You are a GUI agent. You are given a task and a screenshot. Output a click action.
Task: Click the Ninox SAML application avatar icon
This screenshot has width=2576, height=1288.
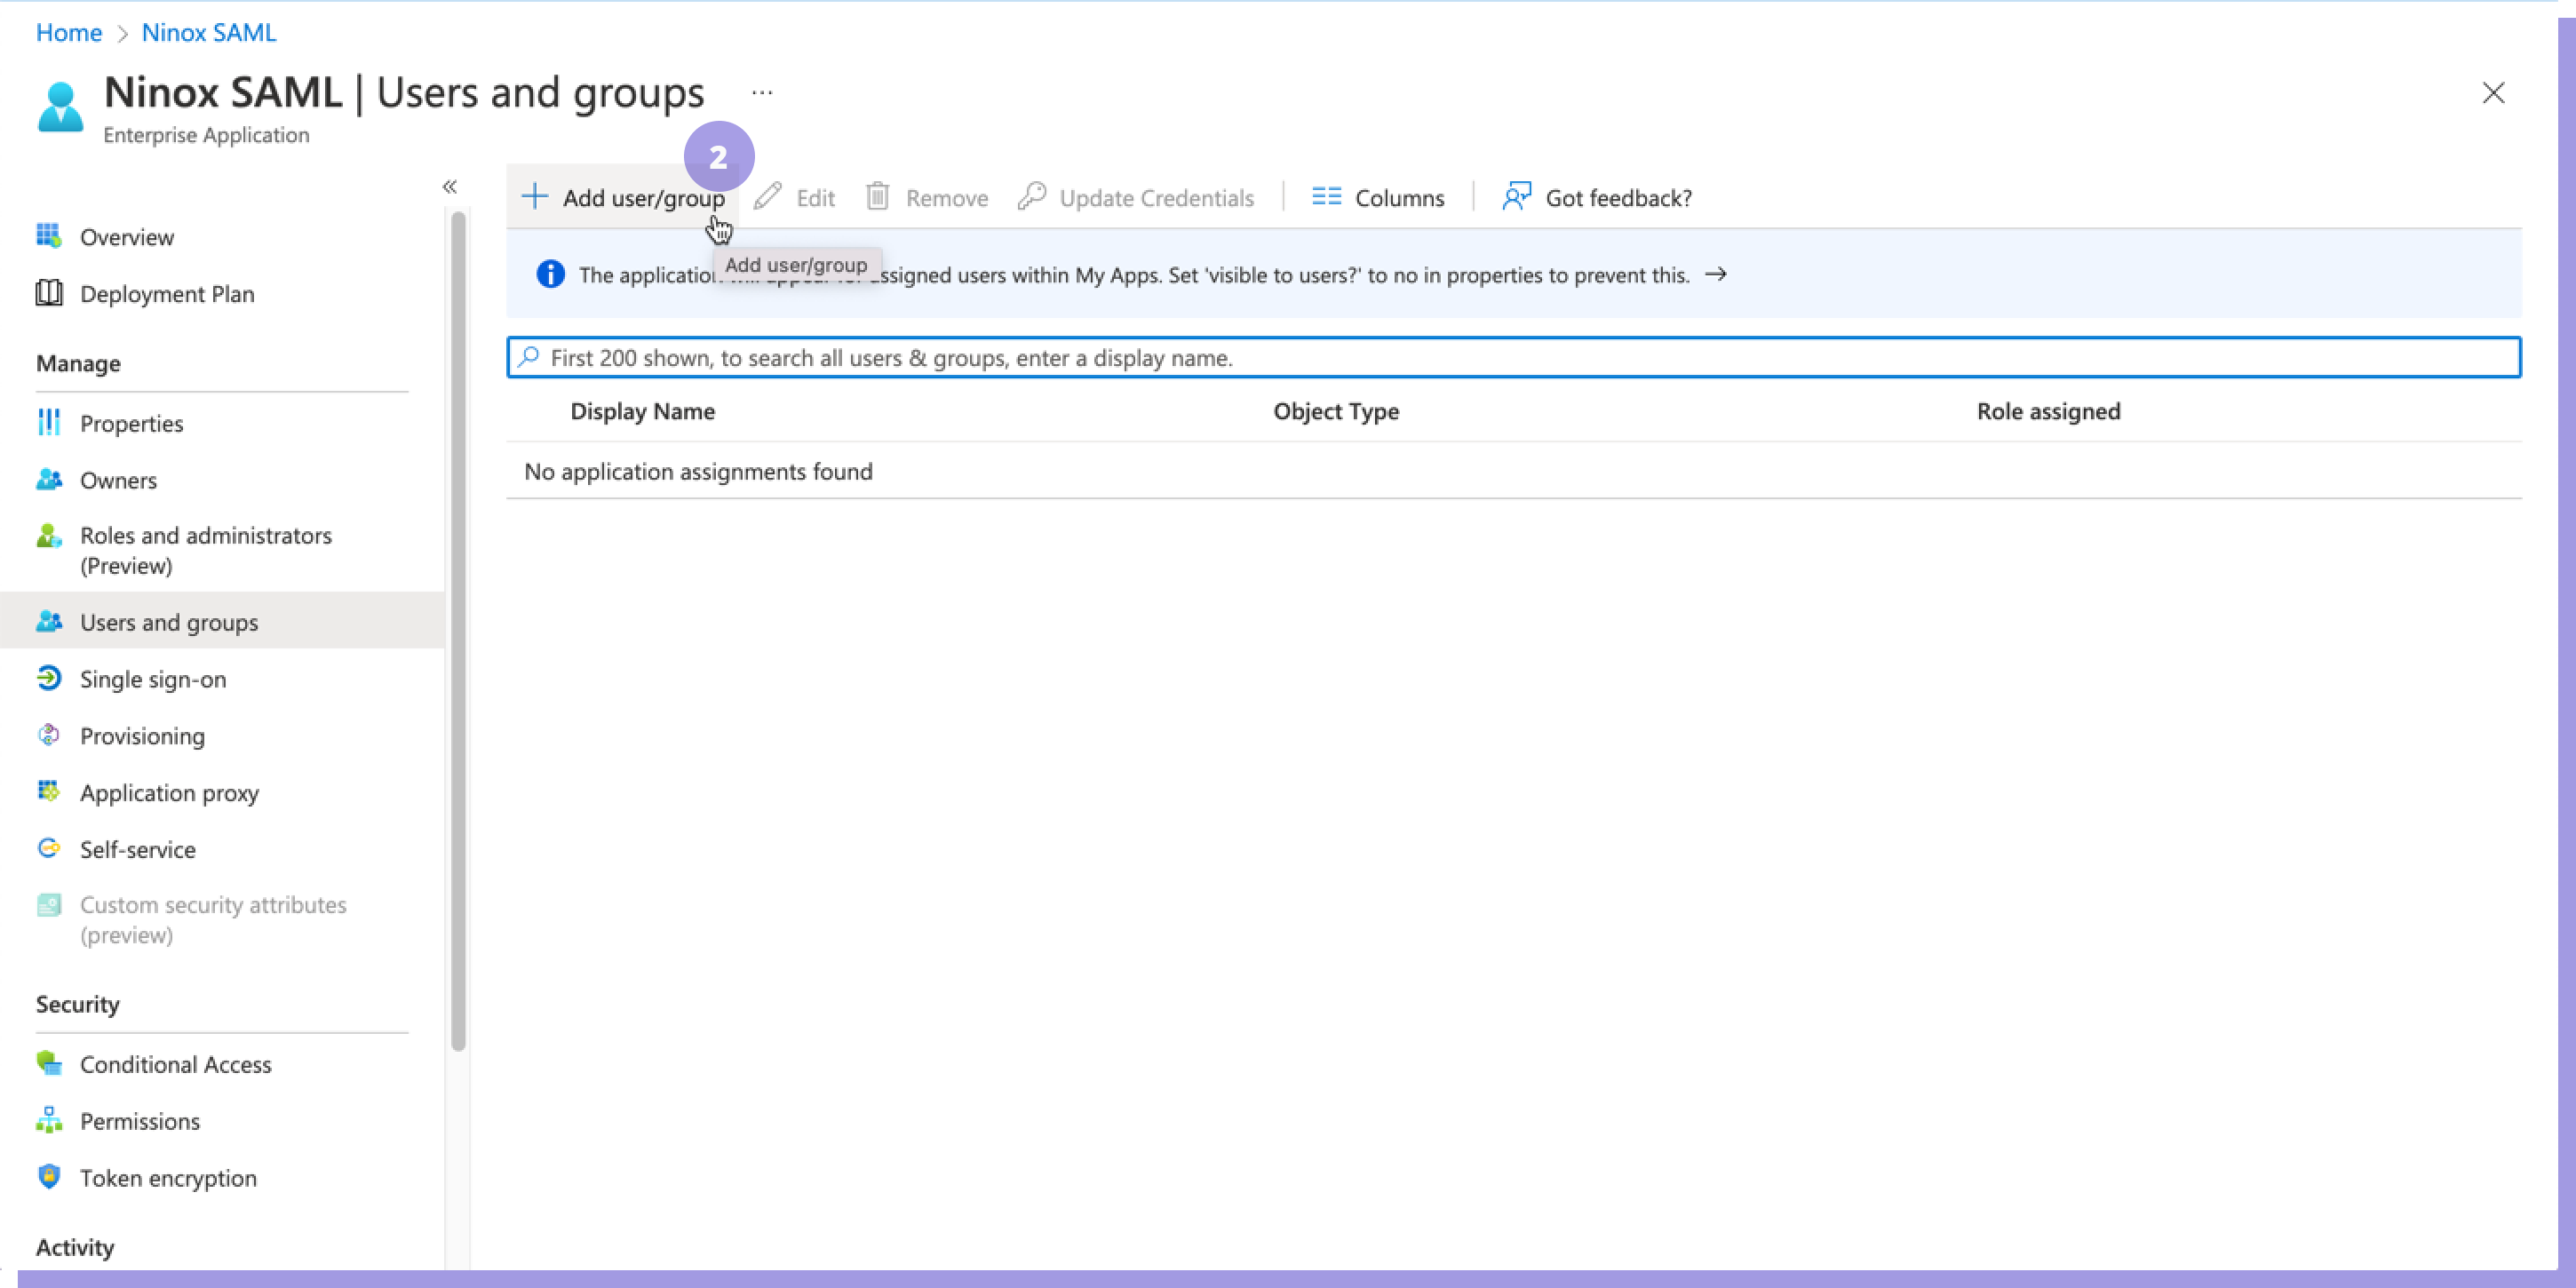pos(60,107)
